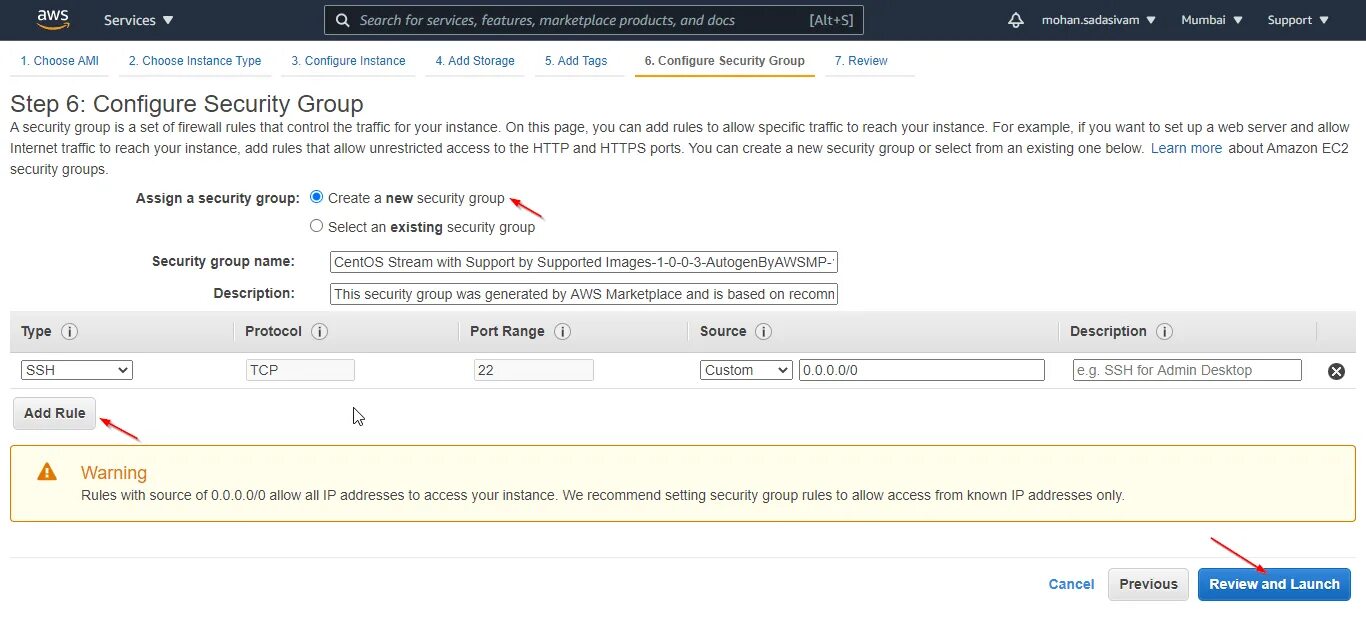Viewport: 1366px width, 618px height.
Task: Click Review and Launch
Action: pos(1274,584)
